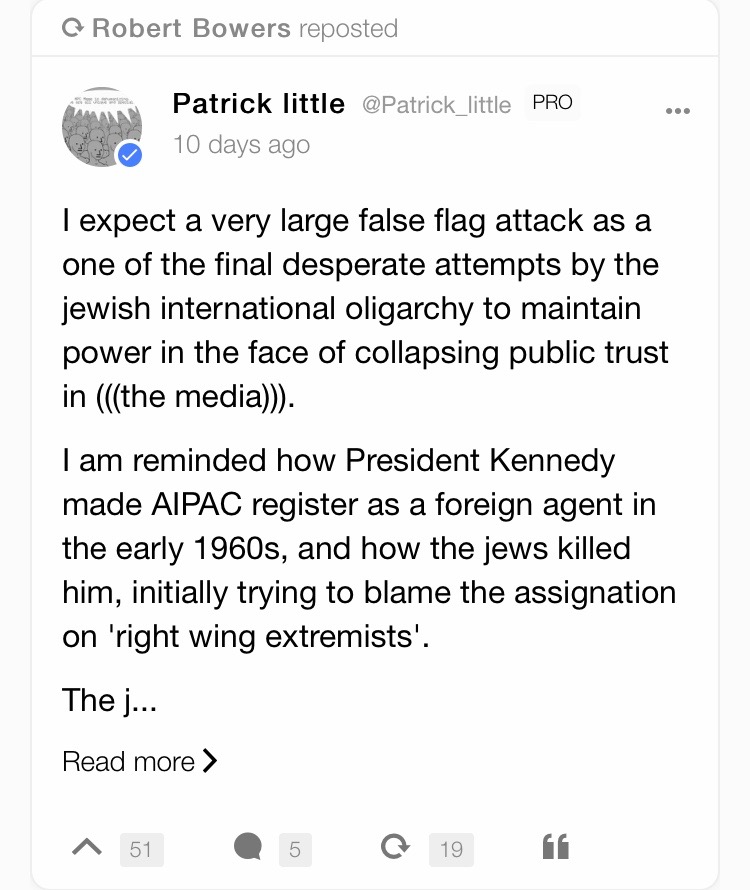View the 51 upvote count
Screen dimensions: 750x890
coord(141,850)
